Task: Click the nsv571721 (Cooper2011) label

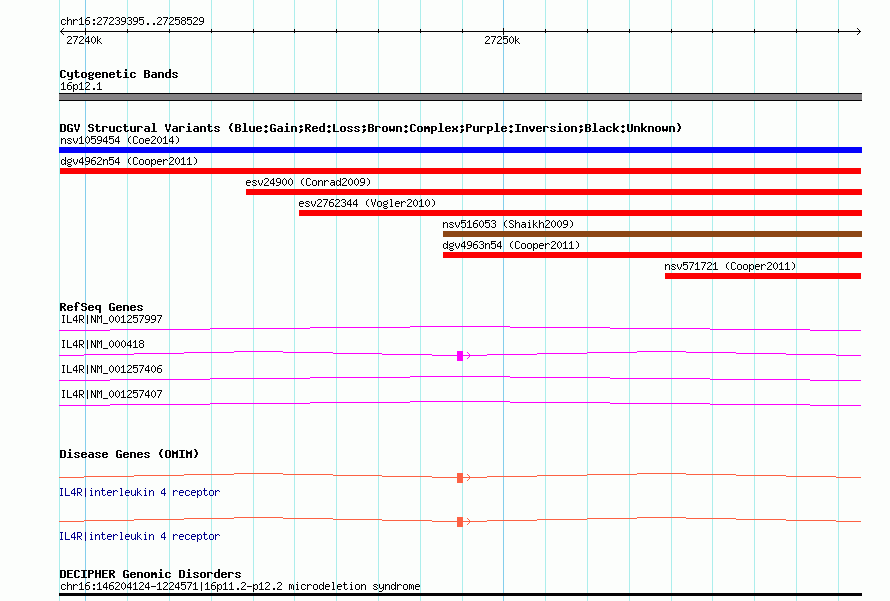Action: [731, 266]
